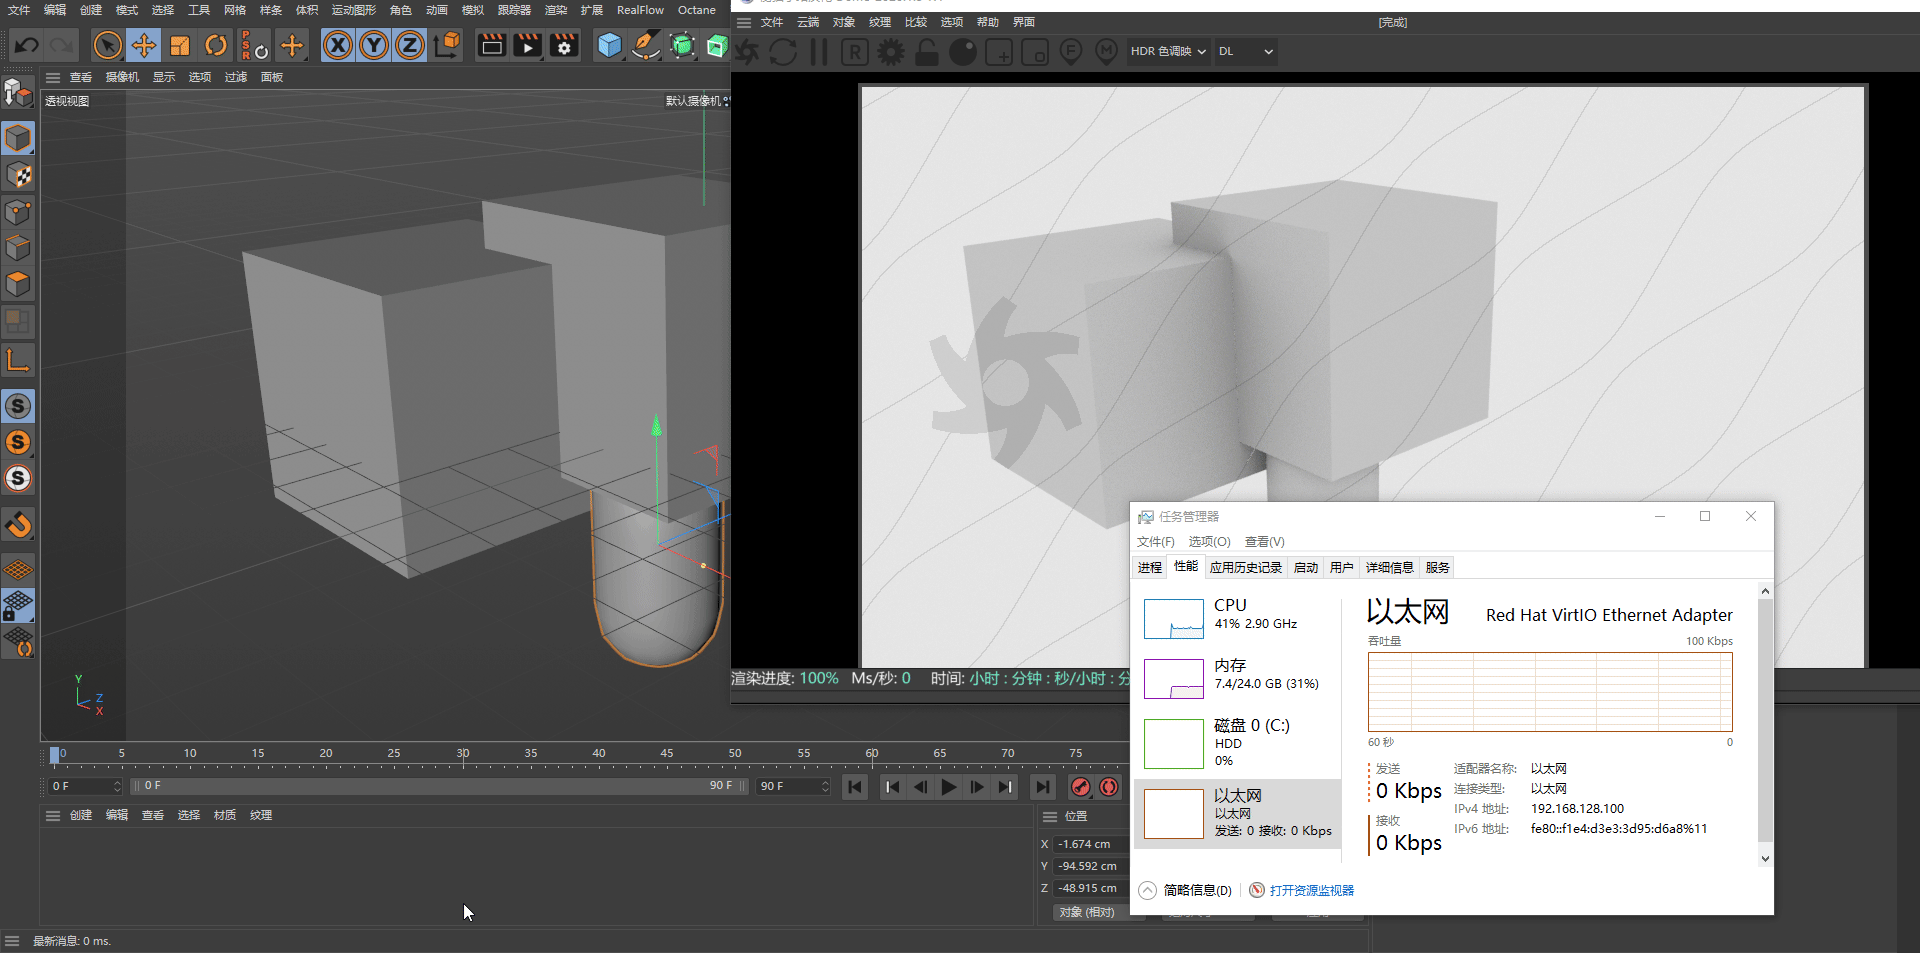Open the HDR 色调映 dropdown
The width and height of the screenshot is (1920, 953).
click(1168, 51)
